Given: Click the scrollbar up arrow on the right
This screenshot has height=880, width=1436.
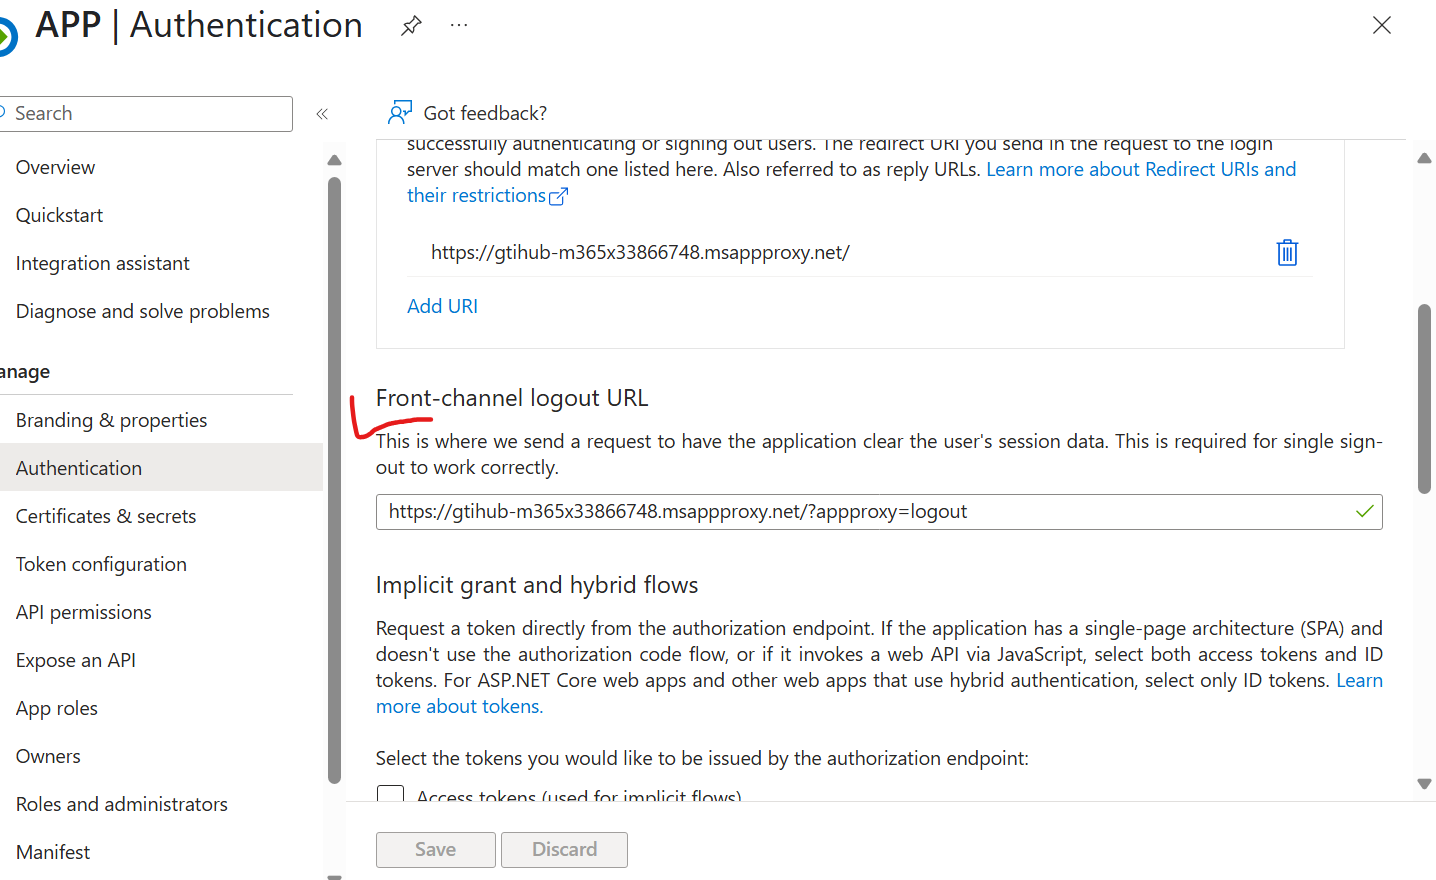Looking at the screenshot, I should [x=1424, y=157].
